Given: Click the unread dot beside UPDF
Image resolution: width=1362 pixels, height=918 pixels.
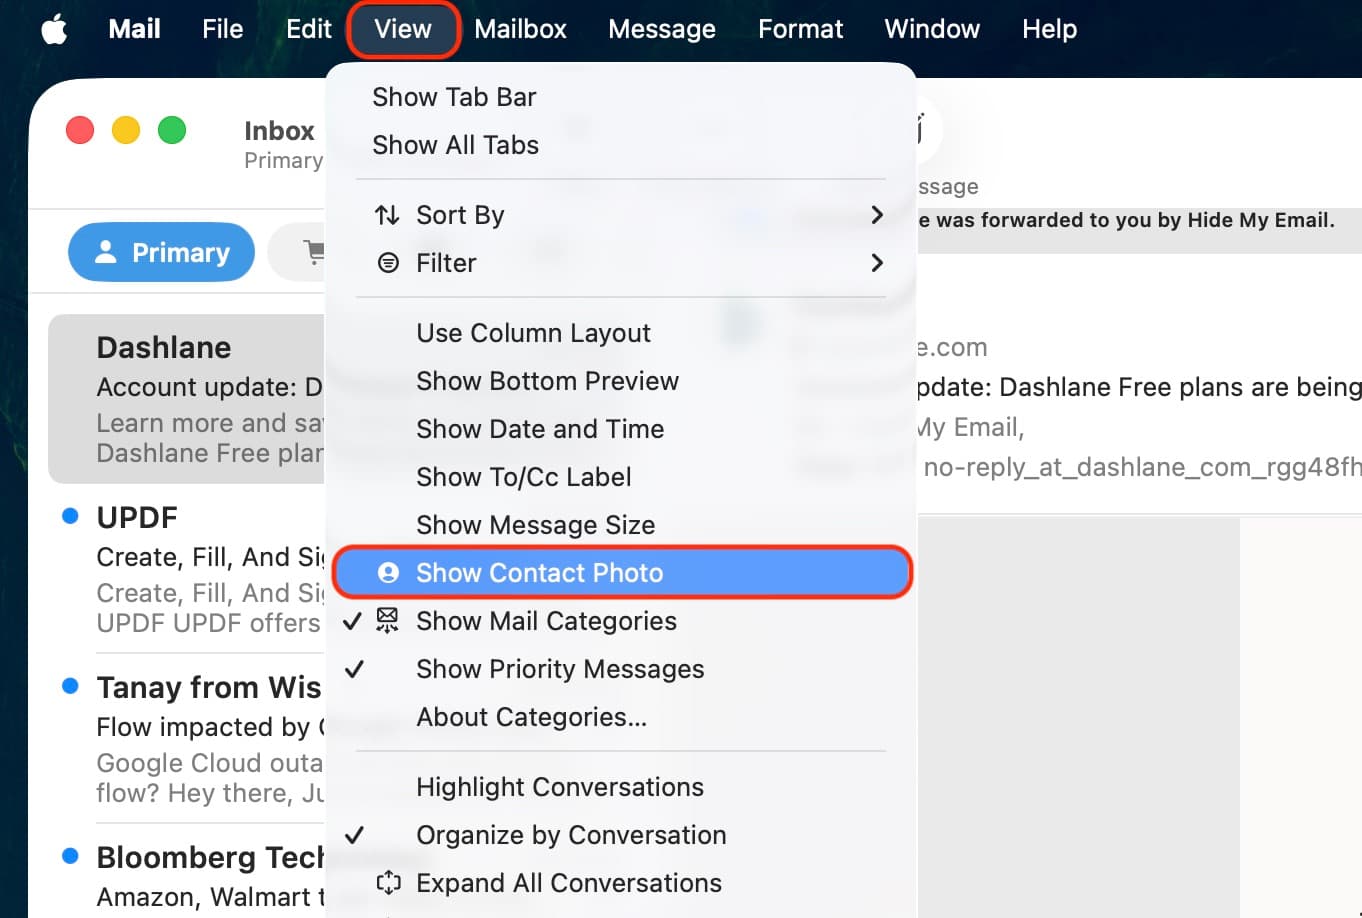Looking at the screenshot, I should click(x=70, y=516).
